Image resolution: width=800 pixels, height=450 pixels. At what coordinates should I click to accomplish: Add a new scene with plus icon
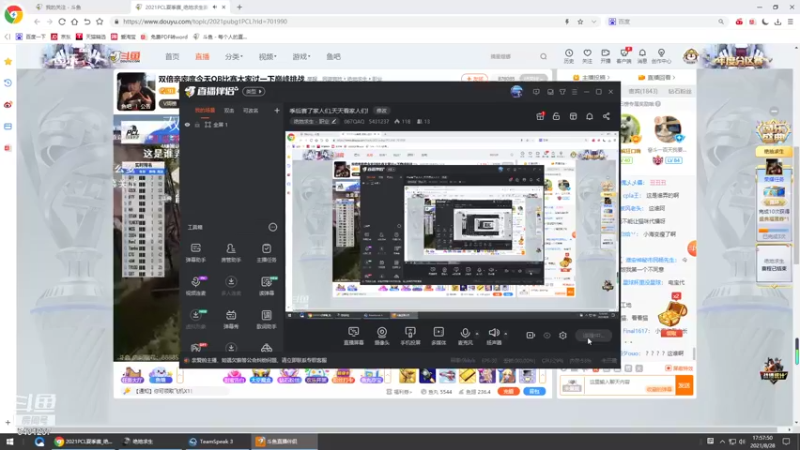[277, 110]
